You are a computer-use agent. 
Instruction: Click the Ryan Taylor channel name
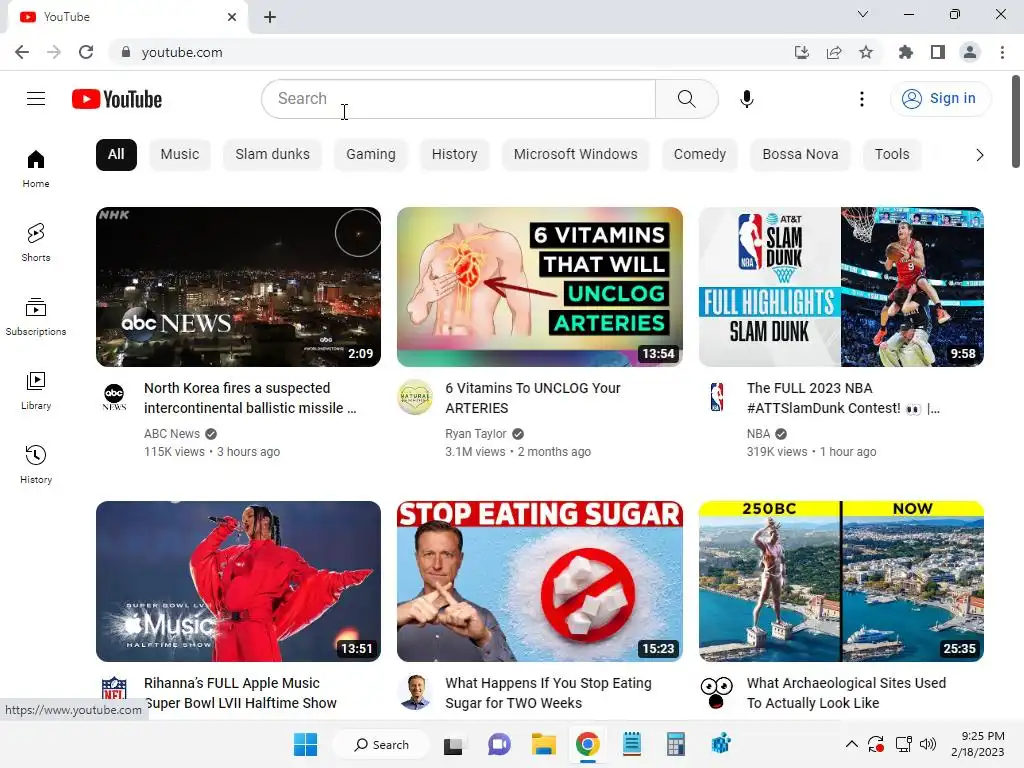pos(475,434)
